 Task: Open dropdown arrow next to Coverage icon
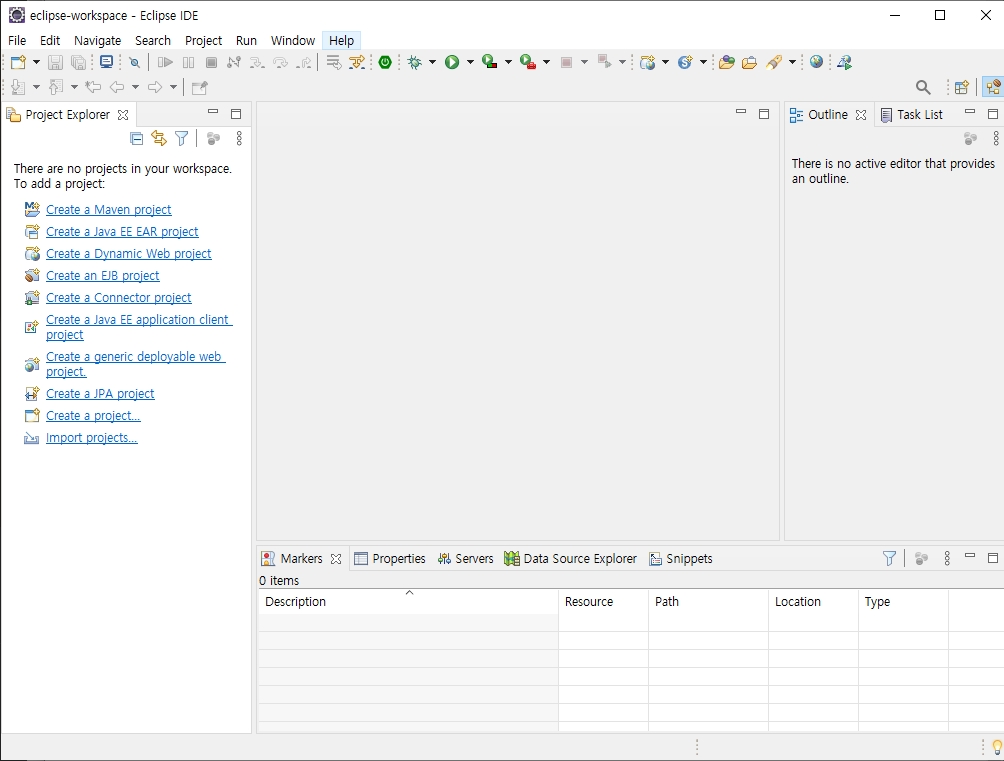(508, 62)
